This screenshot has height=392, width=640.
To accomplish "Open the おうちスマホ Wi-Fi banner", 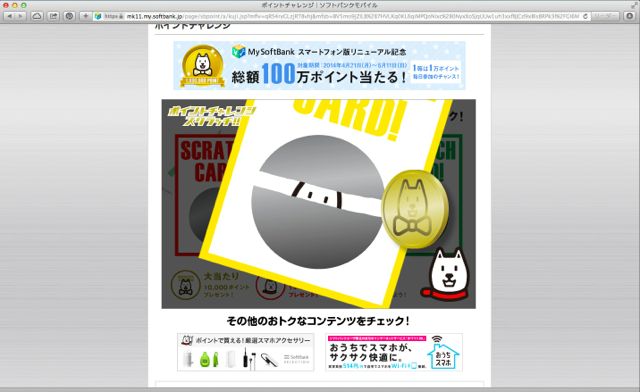I will 394,352.
